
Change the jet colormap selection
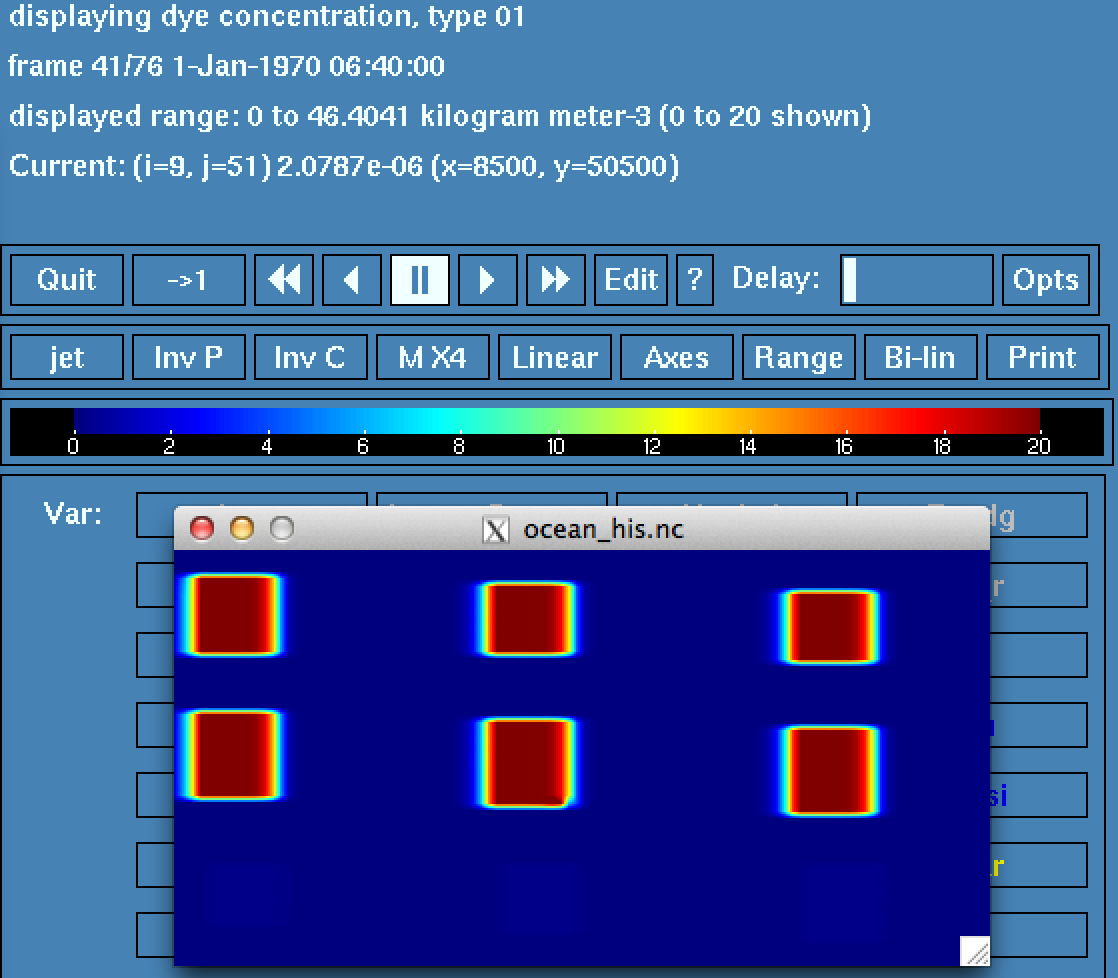pyautogui.click(x=67, y=358)
